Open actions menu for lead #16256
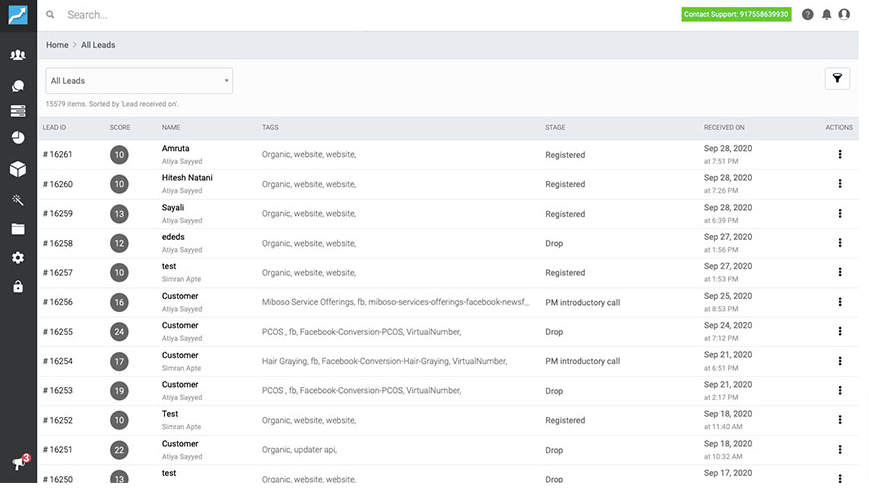The image size is (869, 500). [840, 302]
